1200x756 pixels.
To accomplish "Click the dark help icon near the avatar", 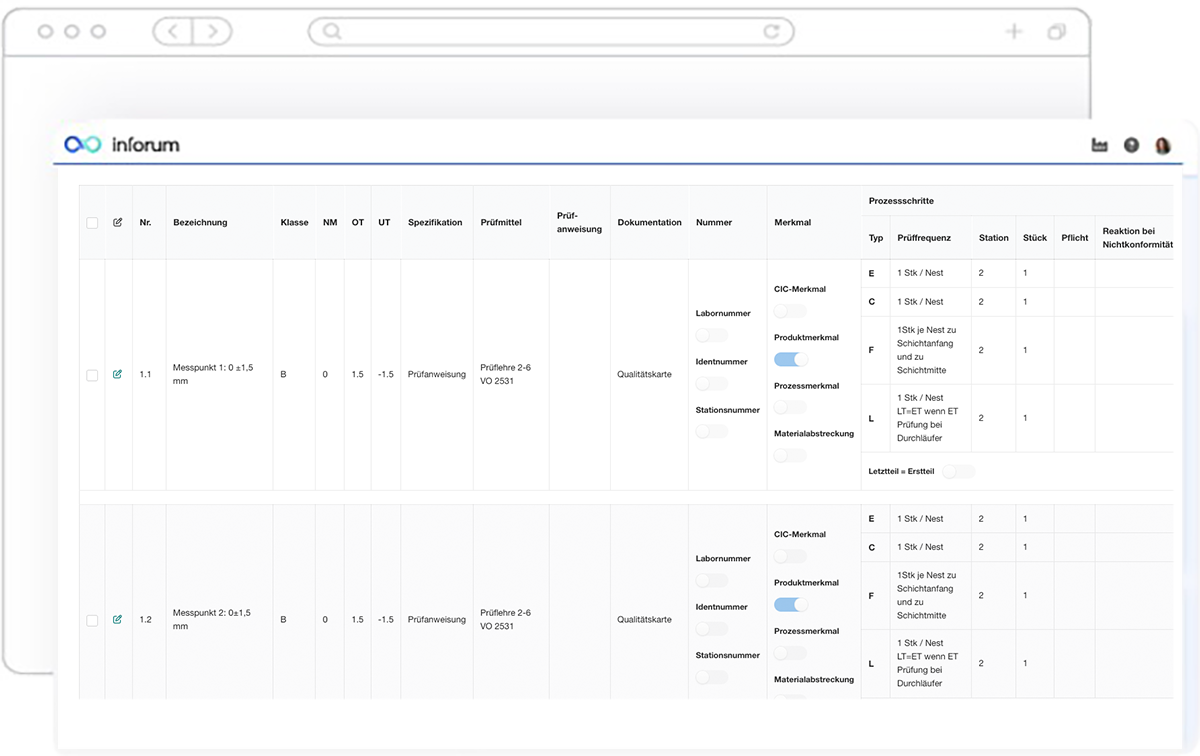I will click(x=1131, y=145).
